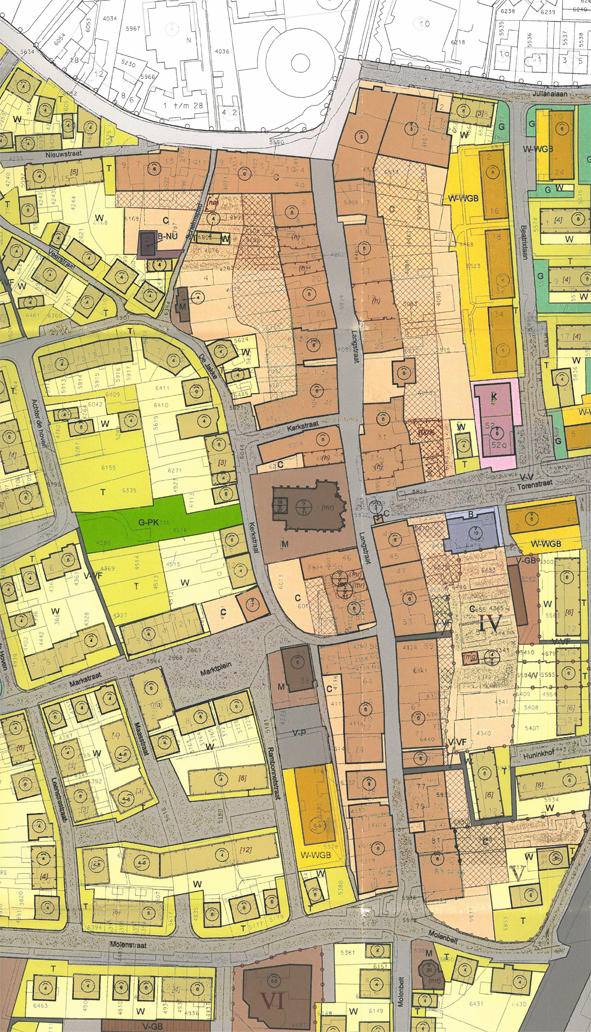The width and height of the screenshot is (591, 1032).
Task: Click parcel number '6431'
Action: point(476,1003)
